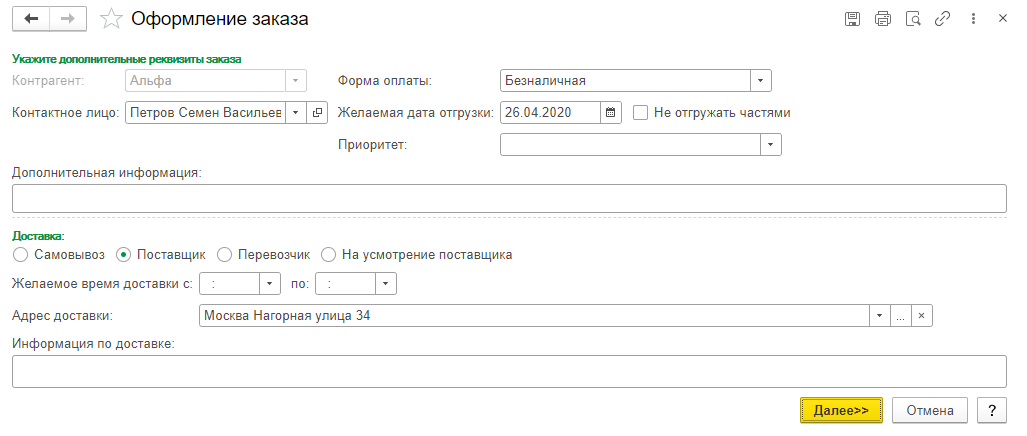Expand the 'Форма оплаты' dropdown
This screenshot has height=436, width=1027.
click(761, 81)
